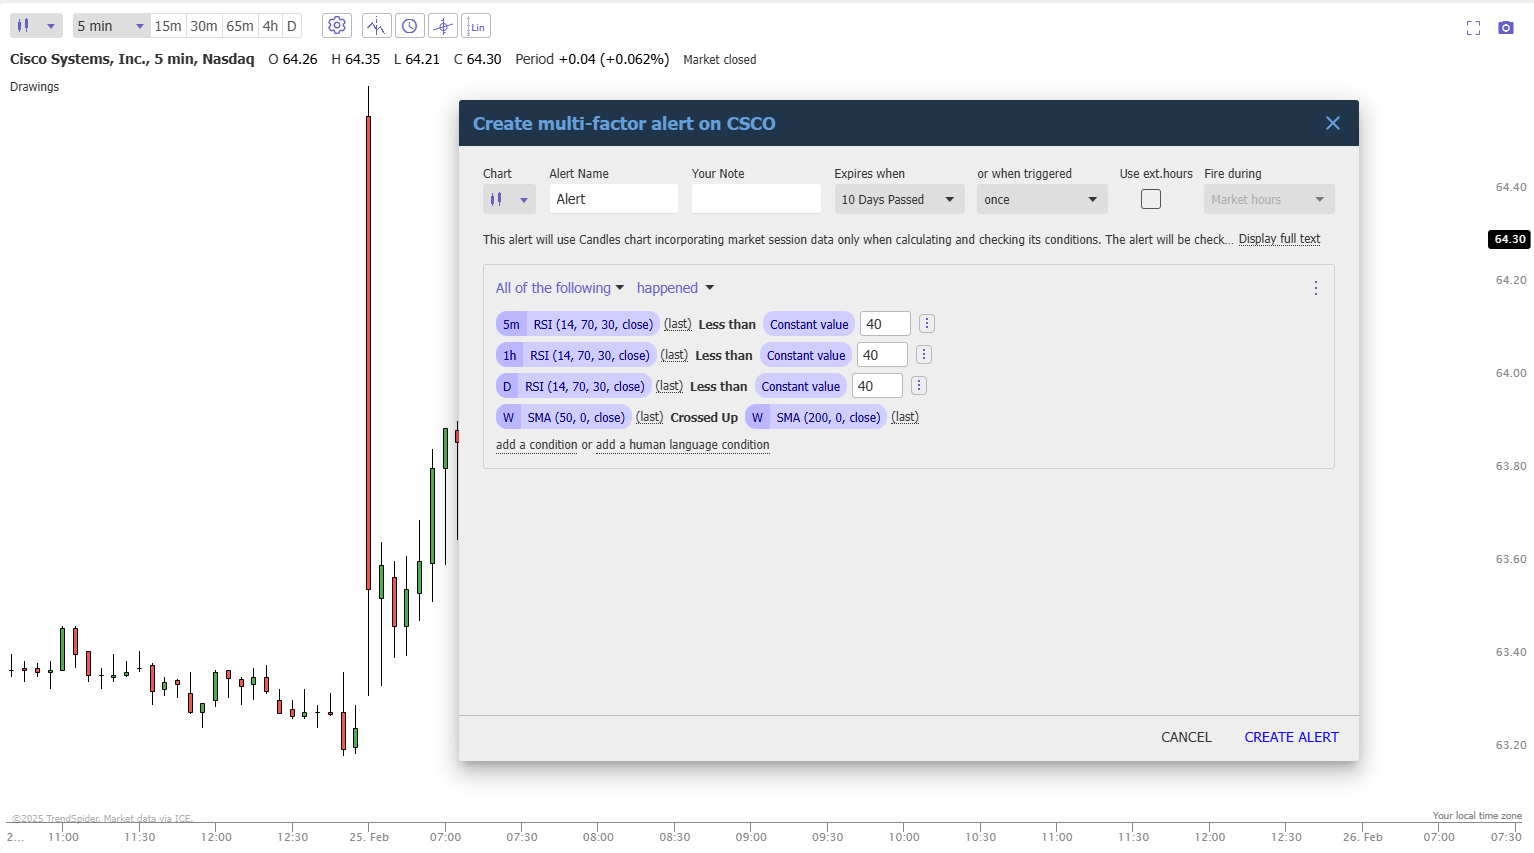The width and height of the screenshot is (1534, 853).
Task: Click the W SMA (50, 0, close) pill
Action: [x=564, y=417]
